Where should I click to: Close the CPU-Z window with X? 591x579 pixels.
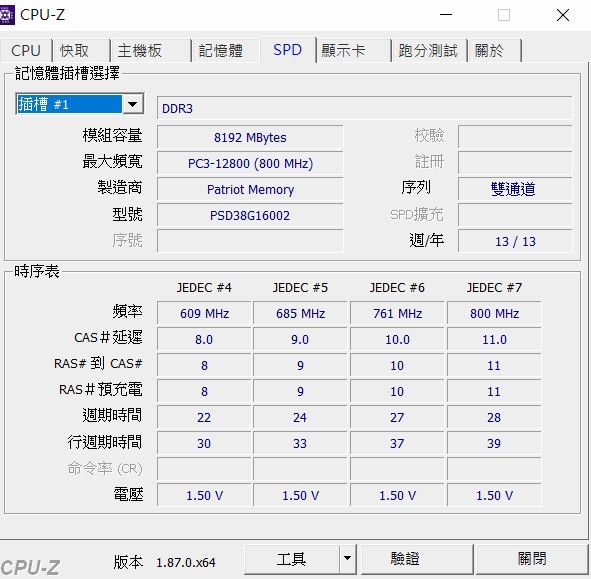tap(563, 15)
